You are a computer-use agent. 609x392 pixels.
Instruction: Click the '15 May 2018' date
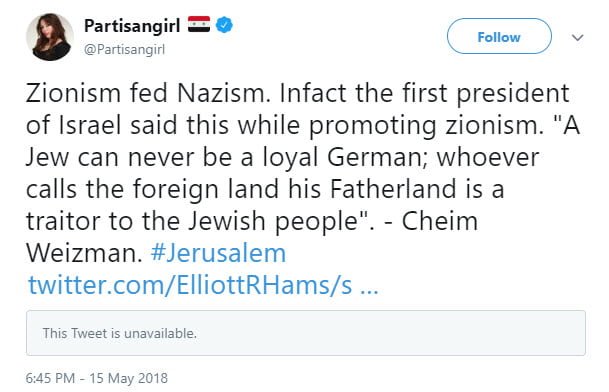[x=129, y=378]
